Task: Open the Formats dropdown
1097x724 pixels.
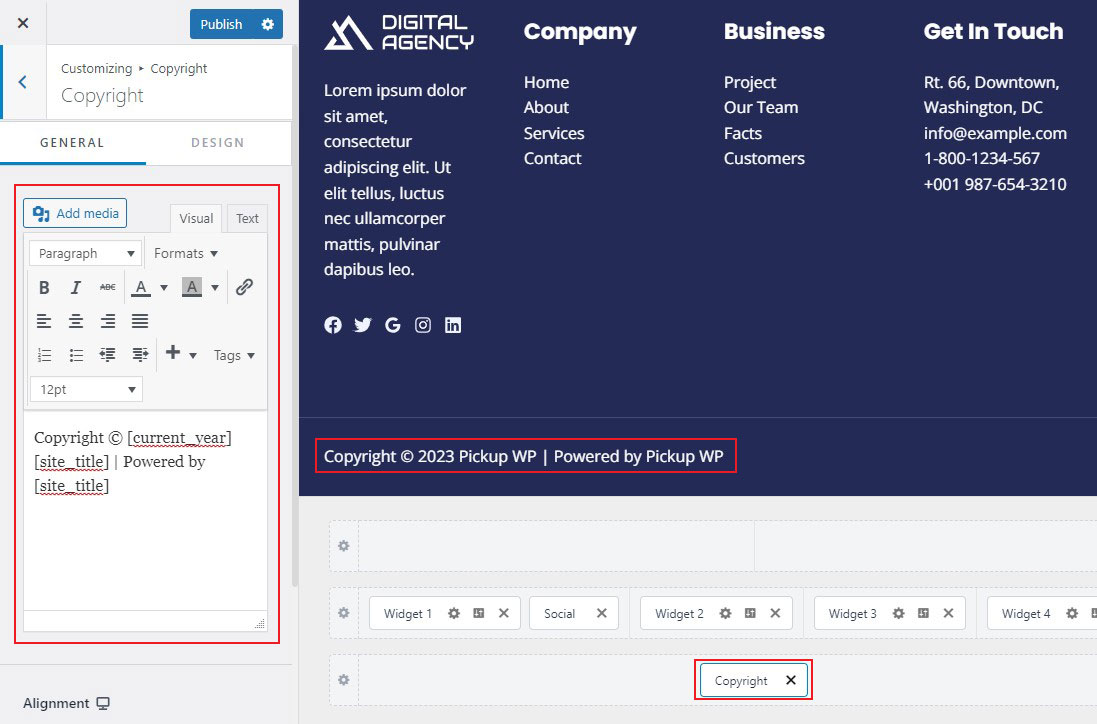Action: point(185,253)
